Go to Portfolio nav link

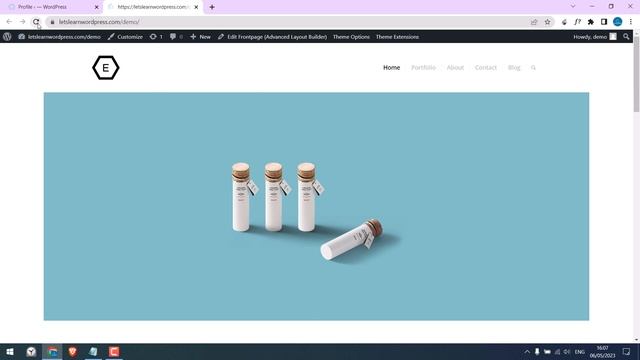423,68
